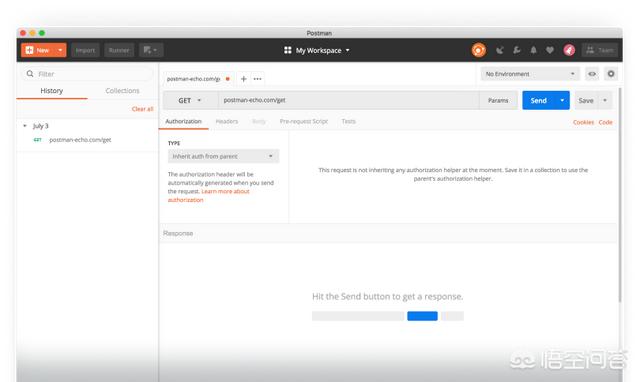
Task: Open the GET method dropdown
Action: click(190, 100)
